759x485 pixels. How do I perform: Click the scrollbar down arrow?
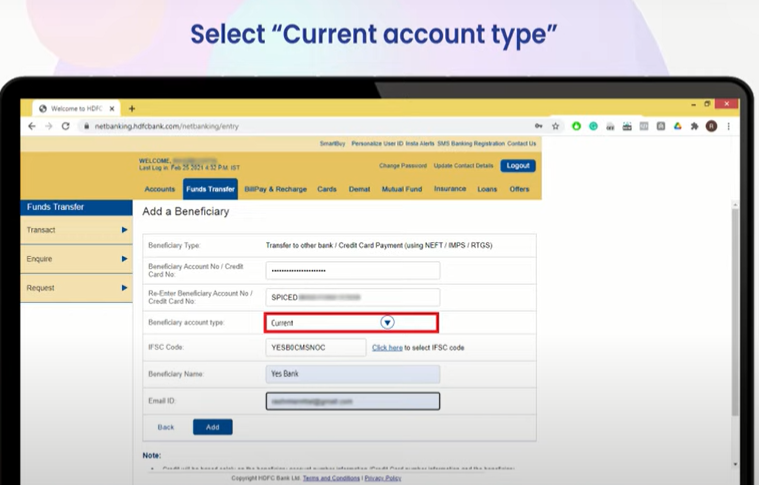click(735, 464)
